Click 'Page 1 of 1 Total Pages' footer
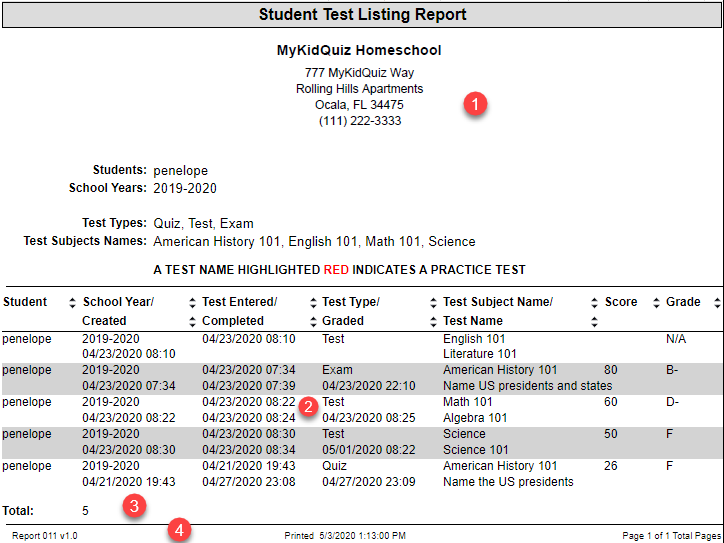The height and width of the screenshot is (543, 724). point(672,536)
